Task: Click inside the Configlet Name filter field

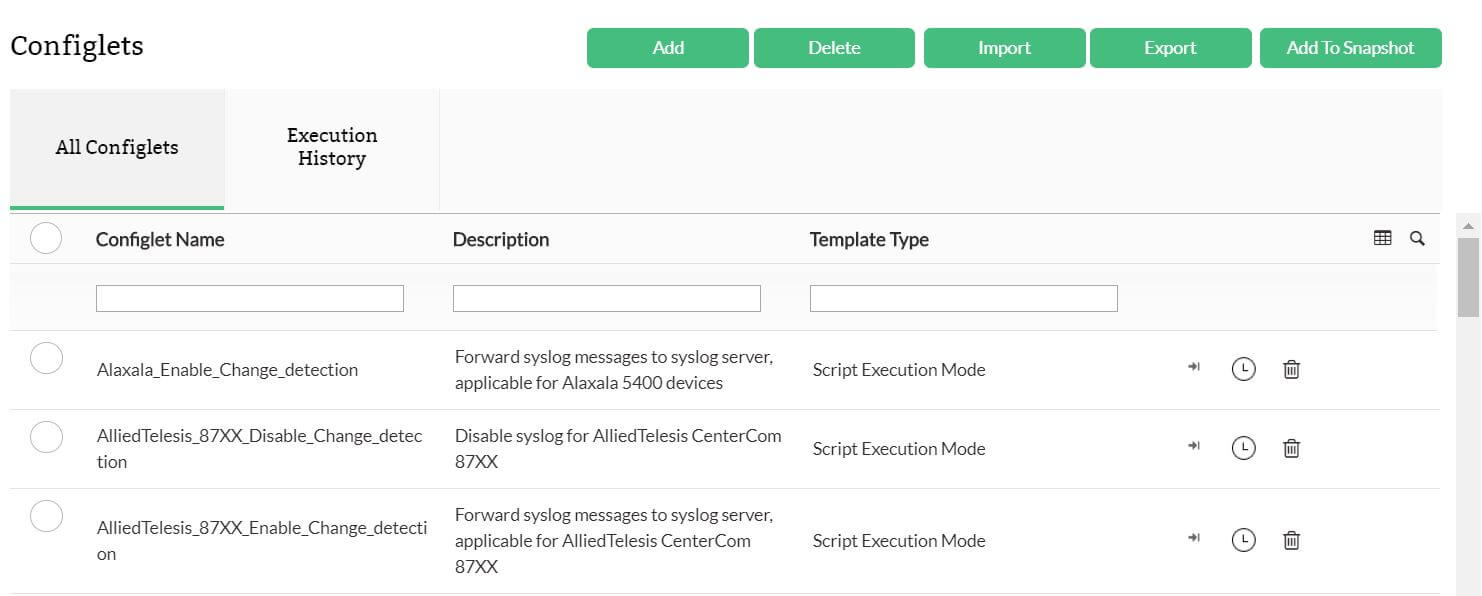Action: click(x=249, y=297)
